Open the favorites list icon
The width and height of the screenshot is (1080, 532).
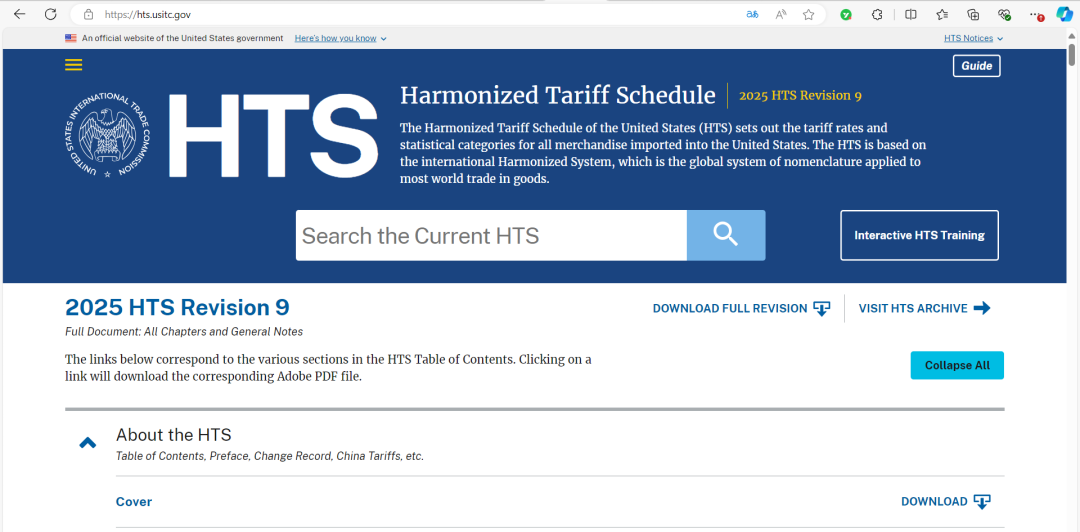[x=942, y=14]
